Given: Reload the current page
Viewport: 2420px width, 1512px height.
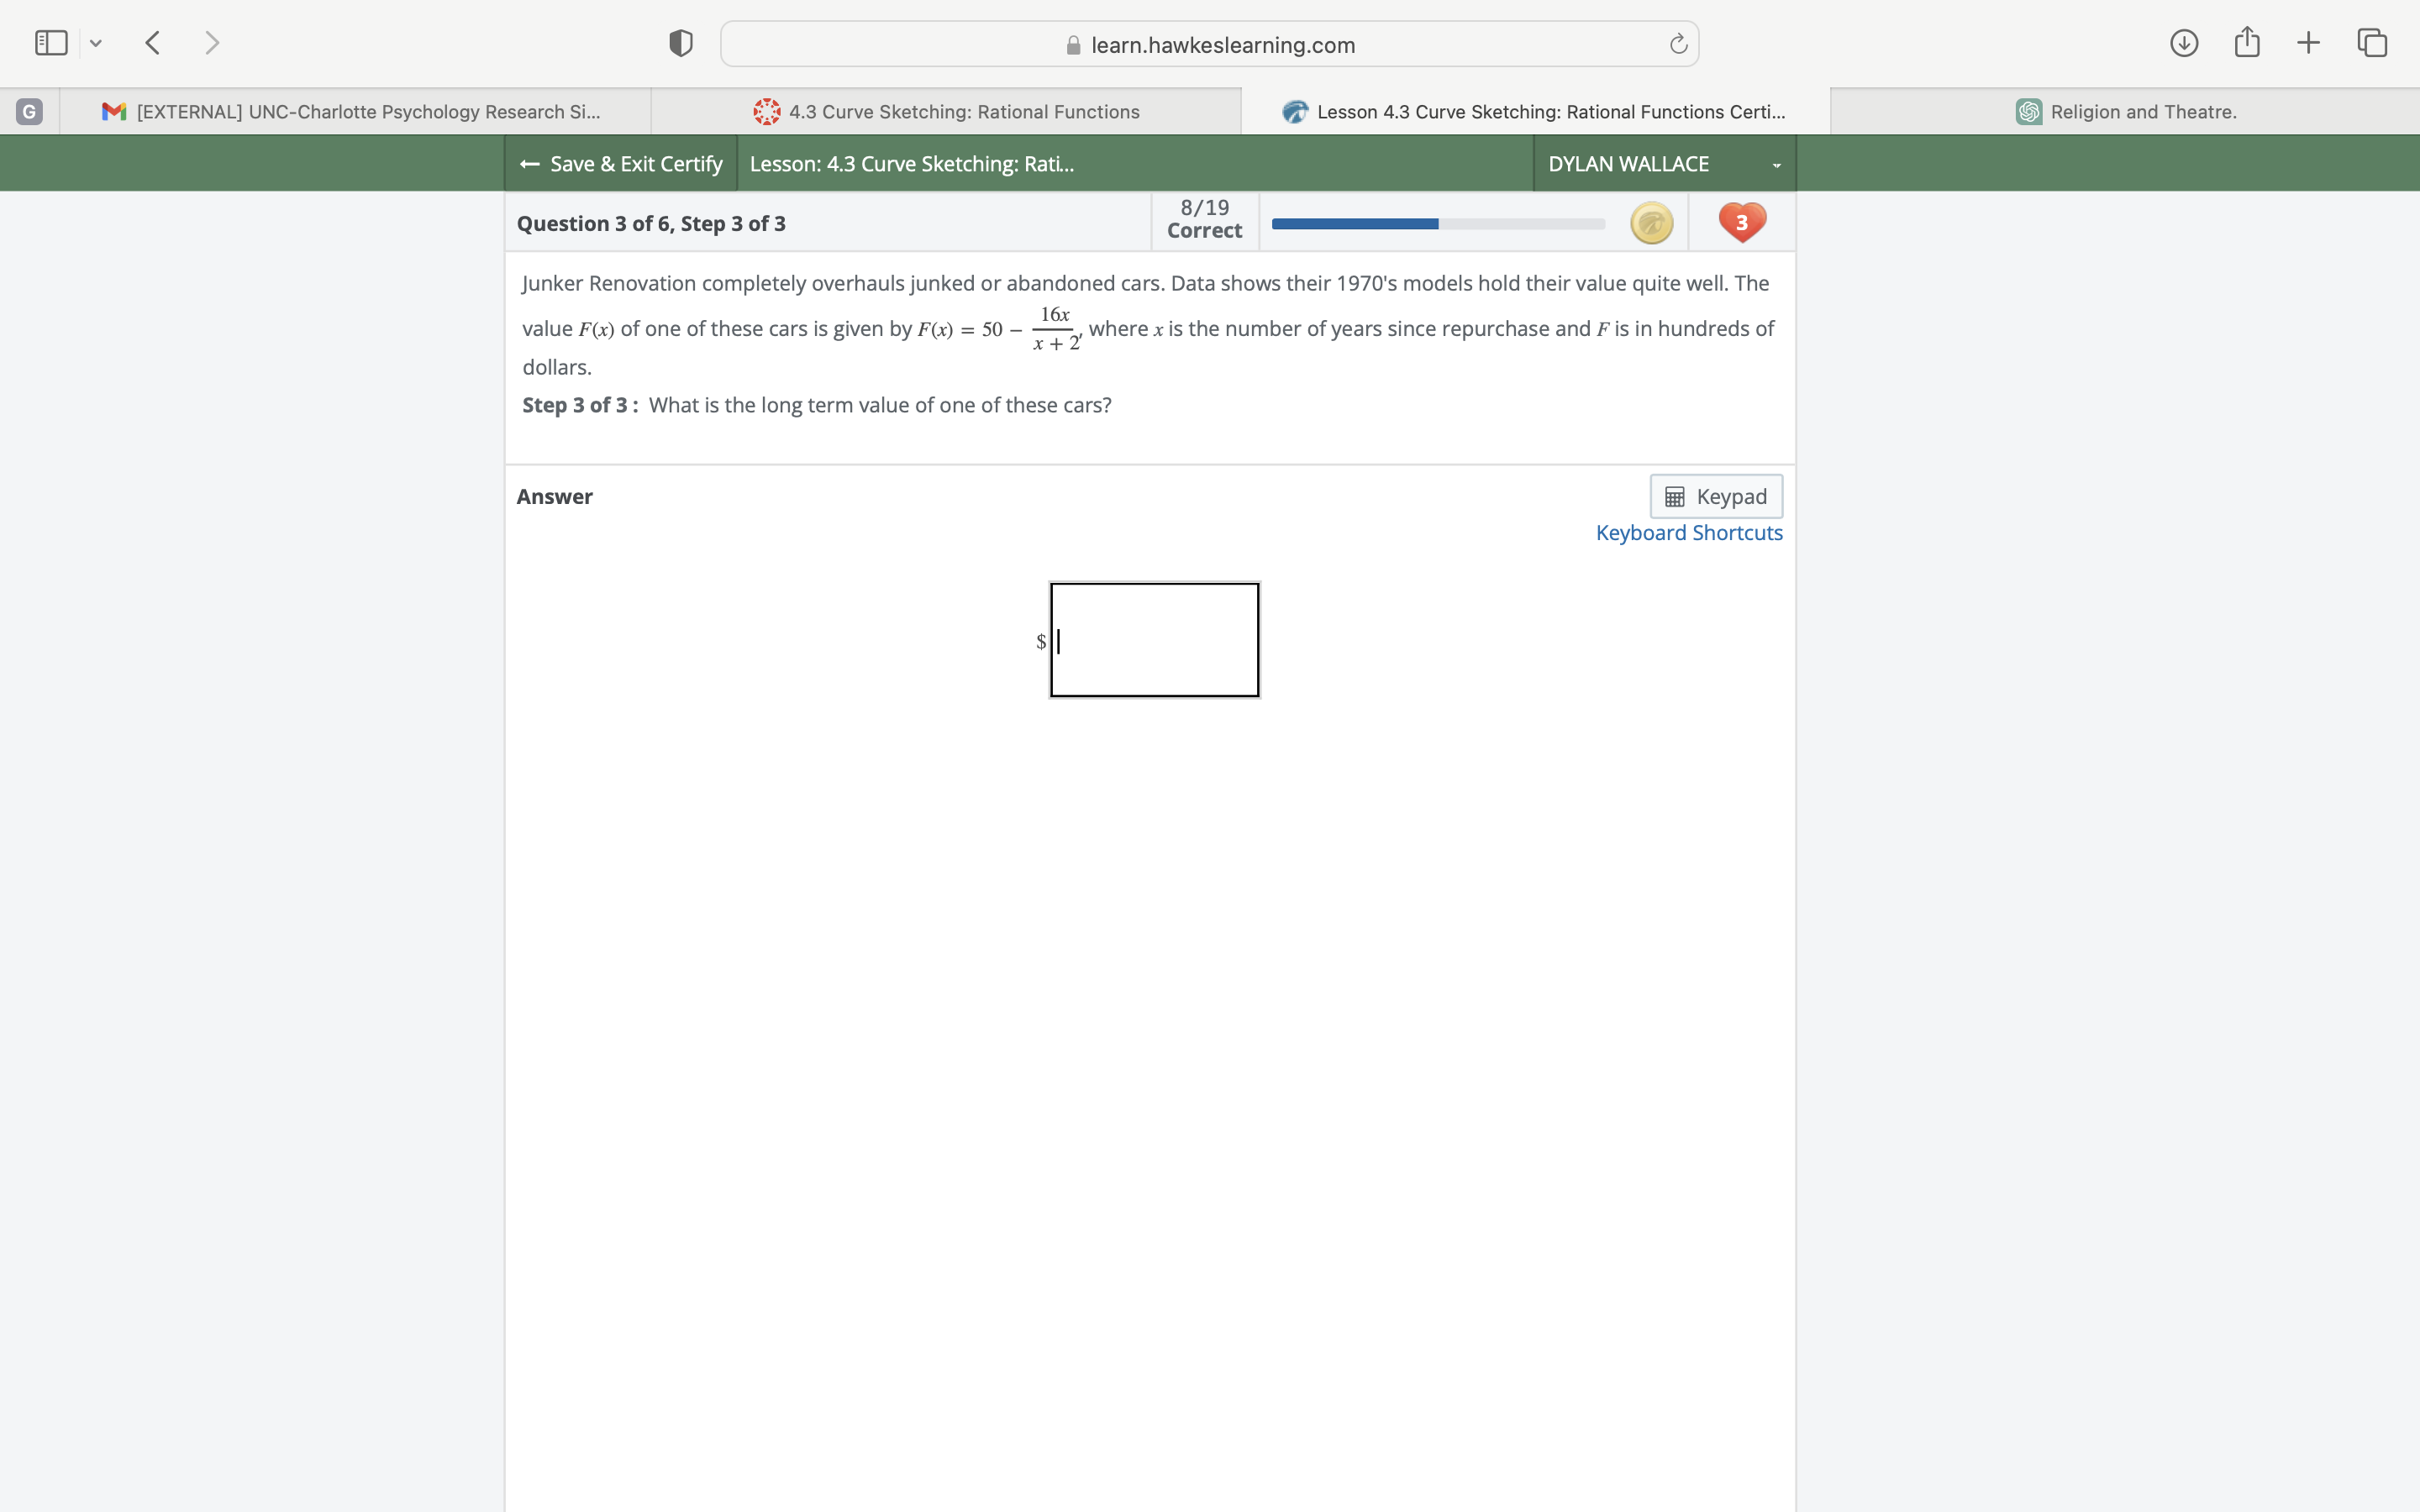Looking at the screenshot, I should 1676,43.
